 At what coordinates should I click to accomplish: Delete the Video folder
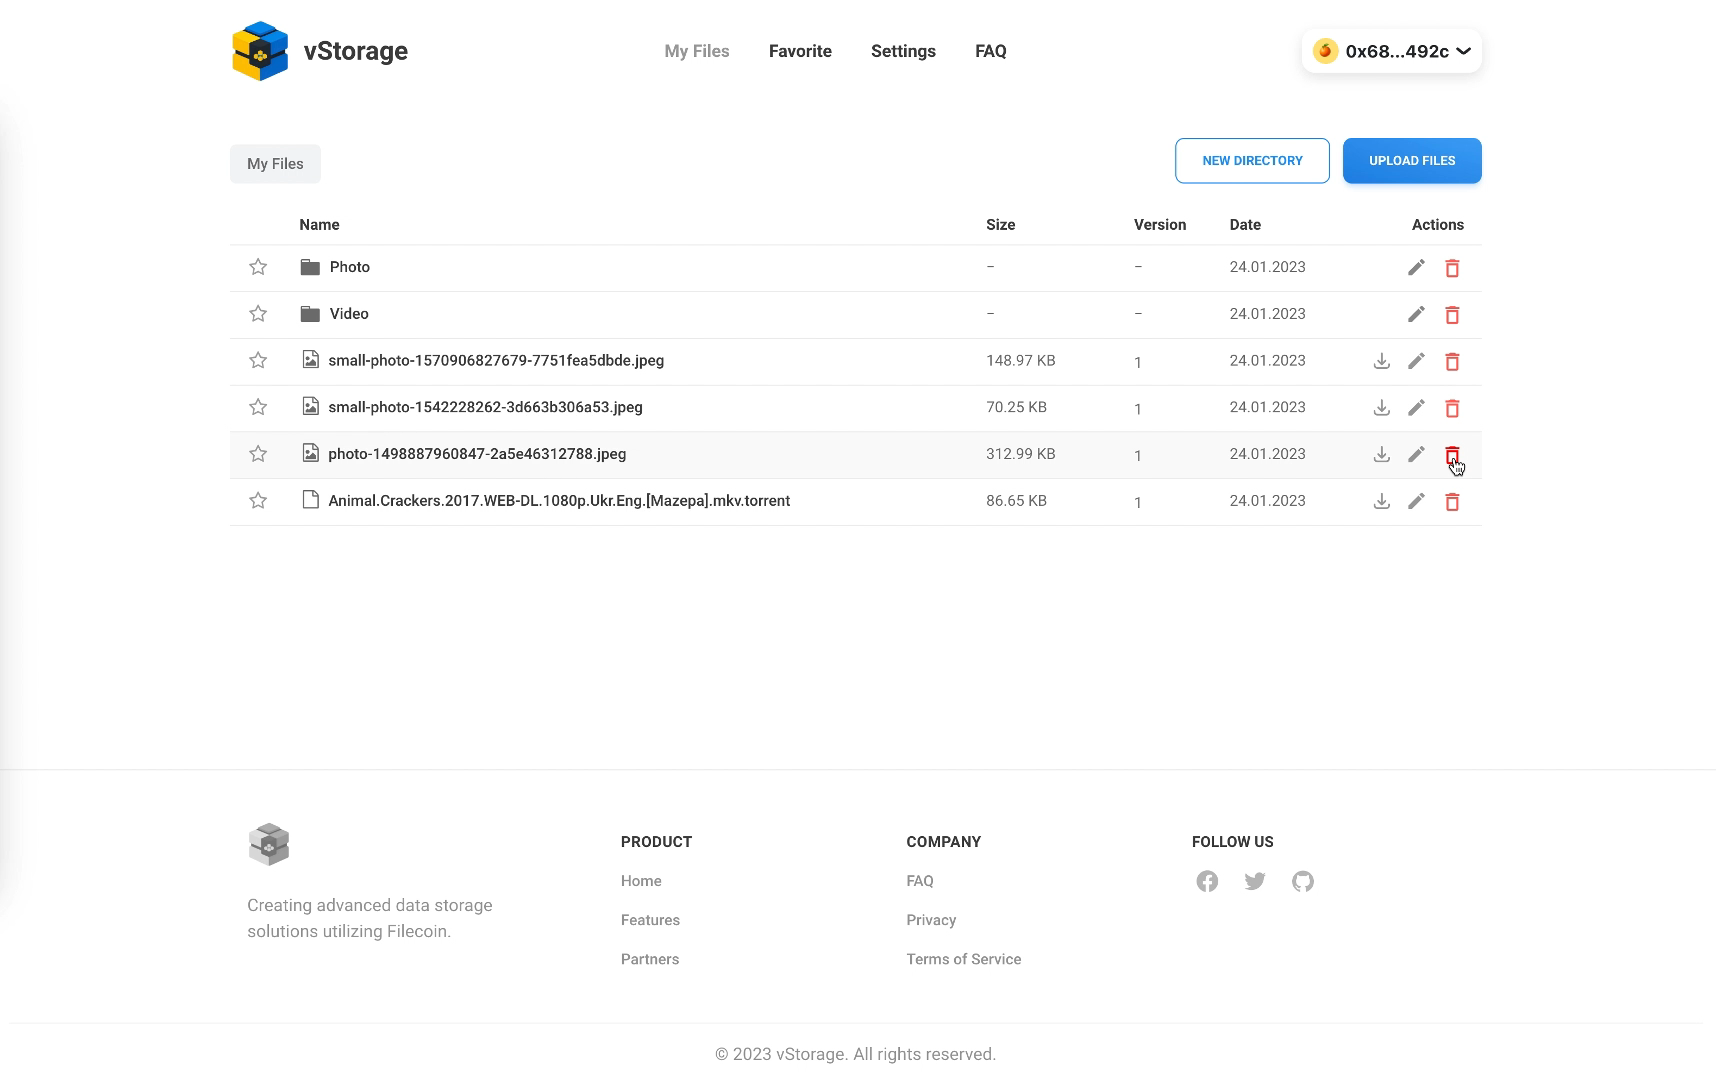1452,315
